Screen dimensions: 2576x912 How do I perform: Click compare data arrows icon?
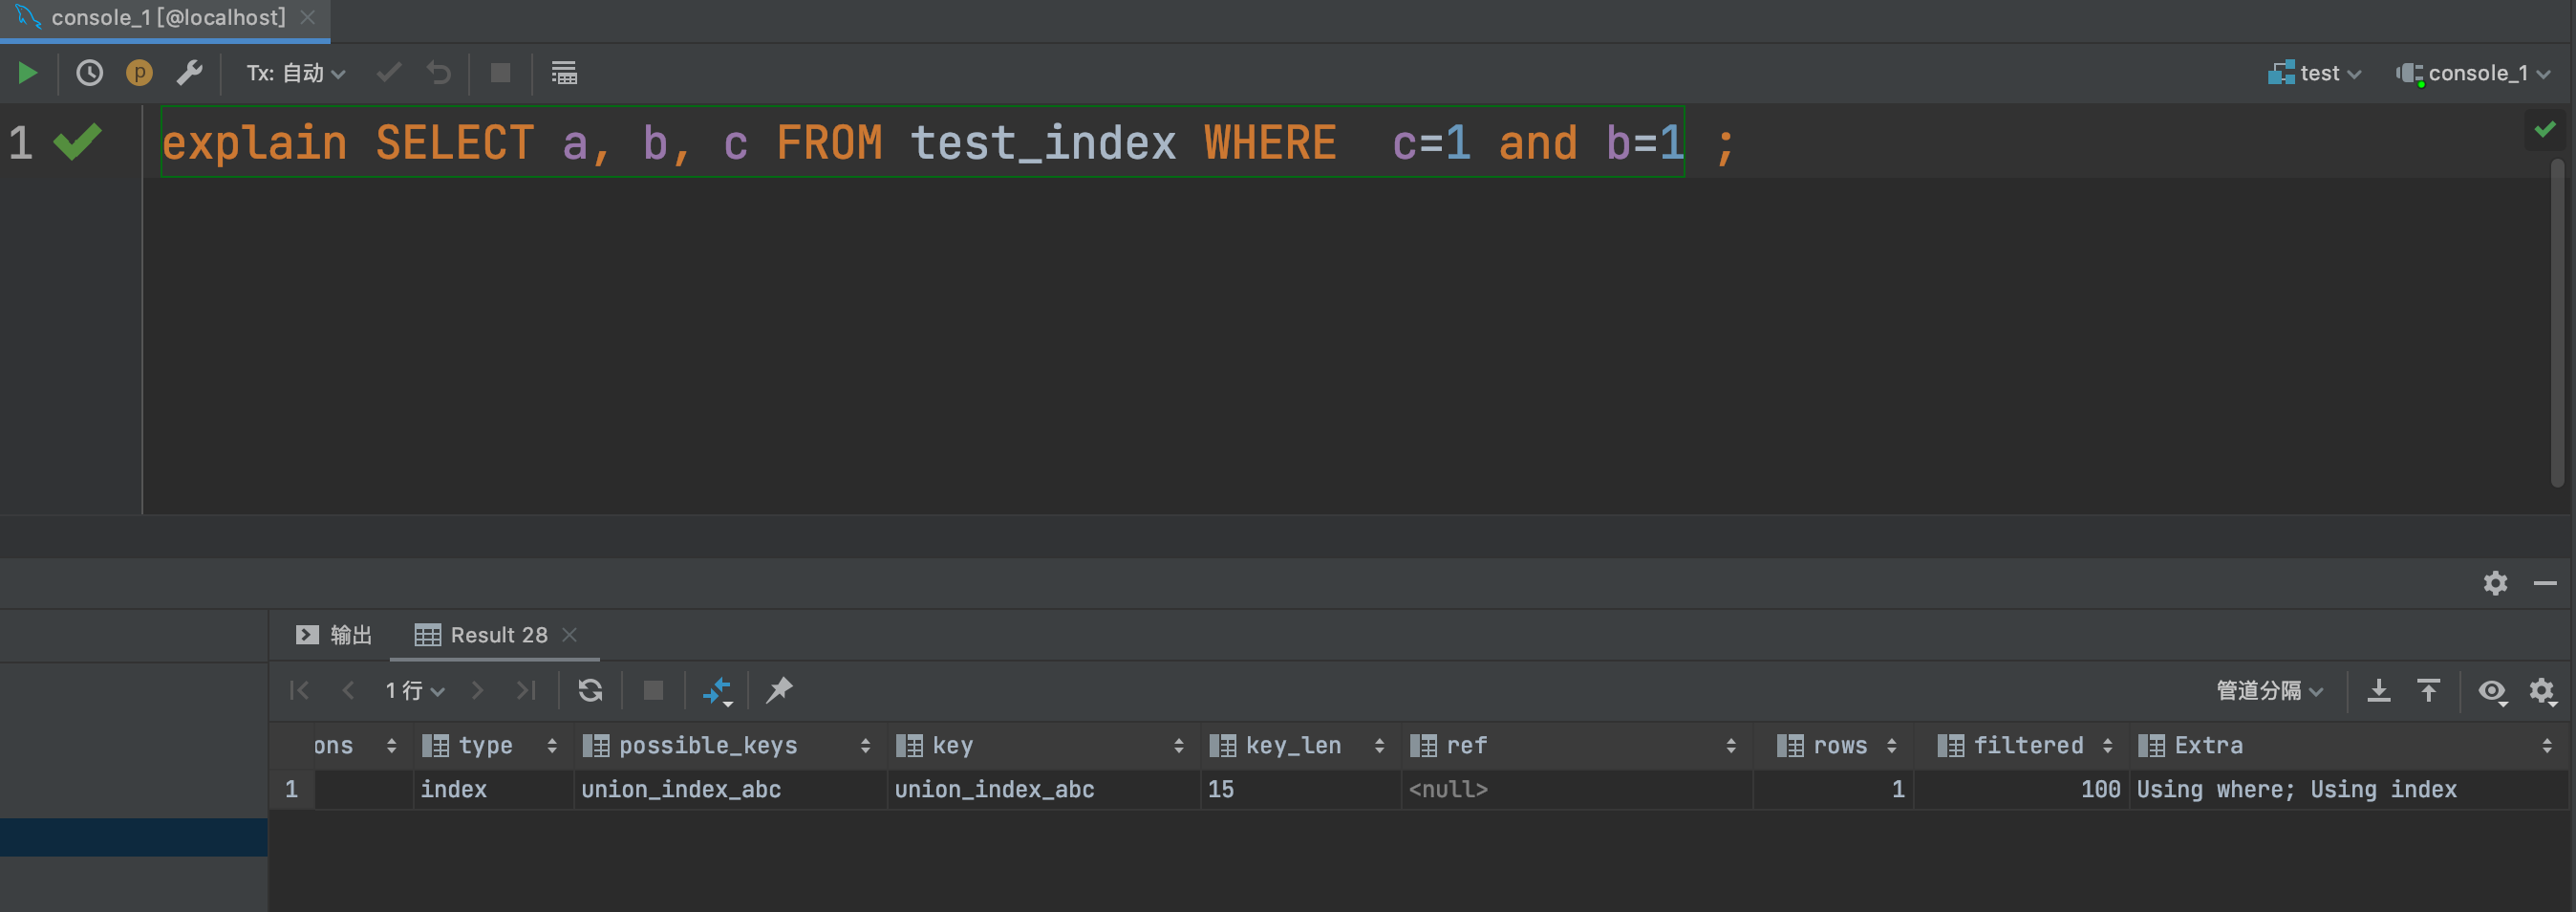(x=717, y=691)
